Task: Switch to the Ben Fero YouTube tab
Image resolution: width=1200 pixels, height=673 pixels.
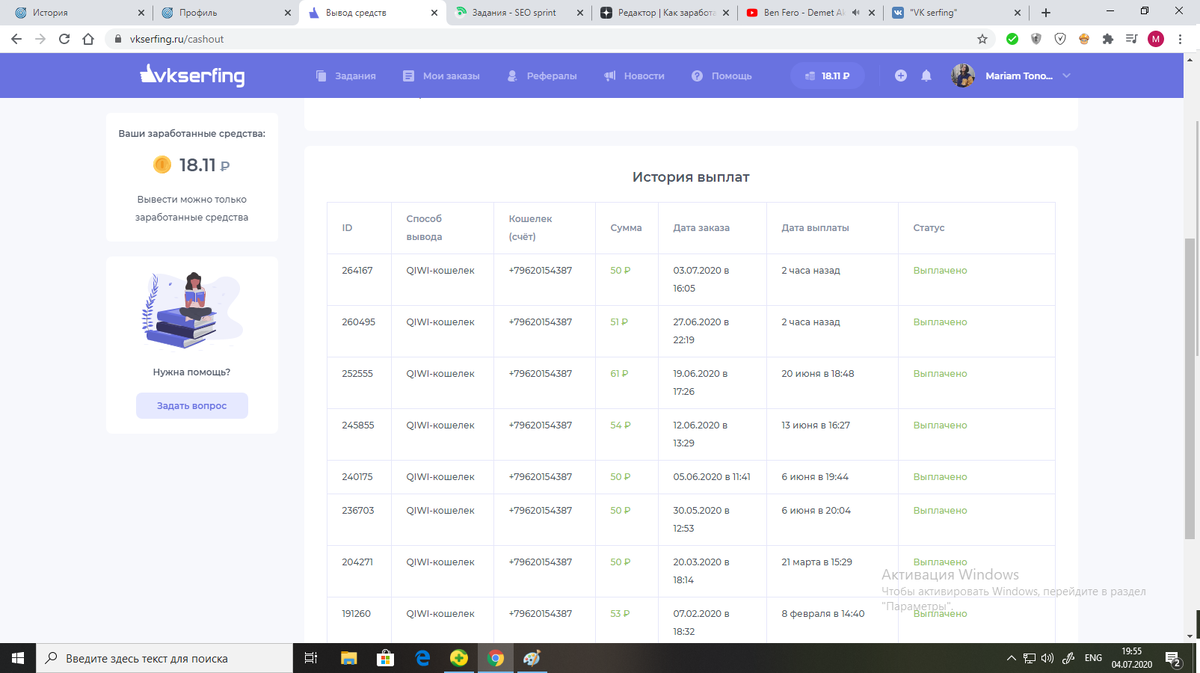Action: 811,13
